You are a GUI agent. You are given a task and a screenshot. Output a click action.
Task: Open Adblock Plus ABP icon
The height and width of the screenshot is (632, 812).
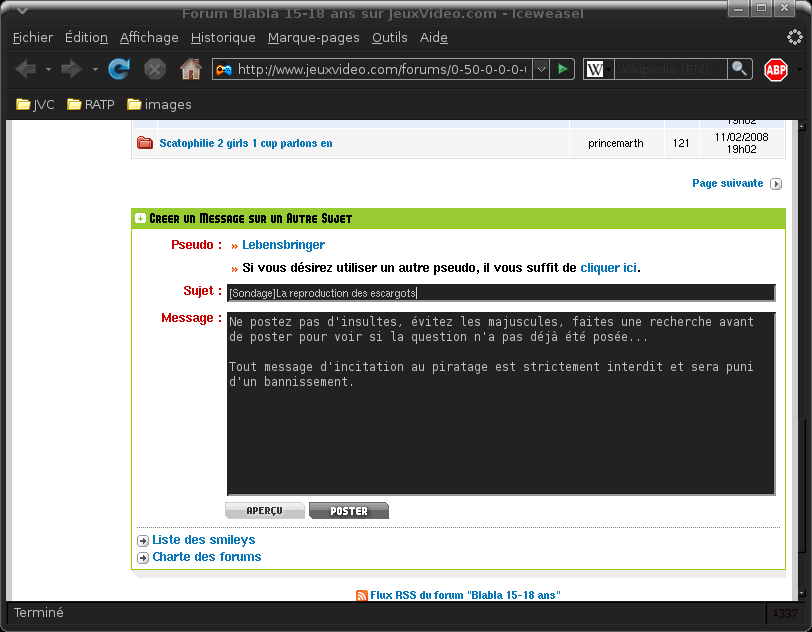click(x=776, y=69)
